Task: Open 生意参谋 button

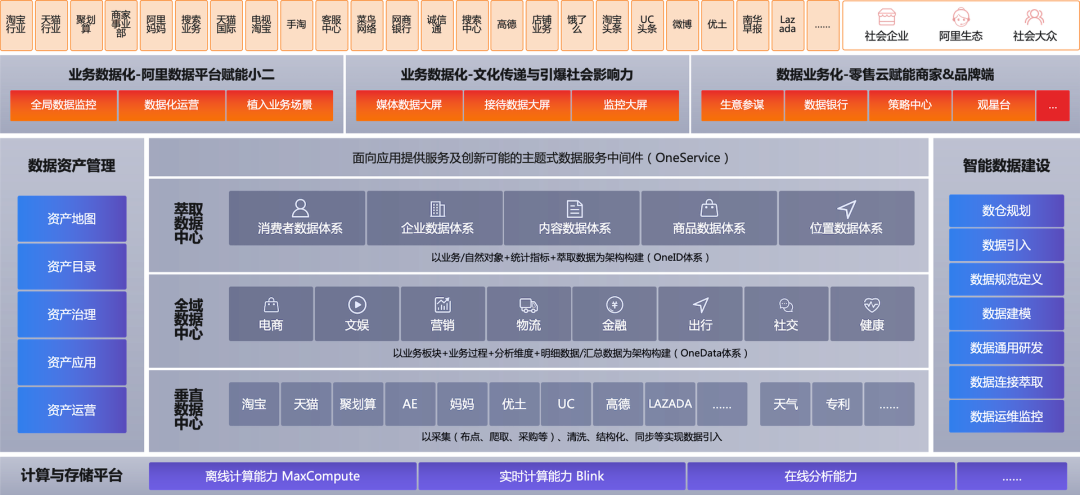Action: click(x=742, y=105)
